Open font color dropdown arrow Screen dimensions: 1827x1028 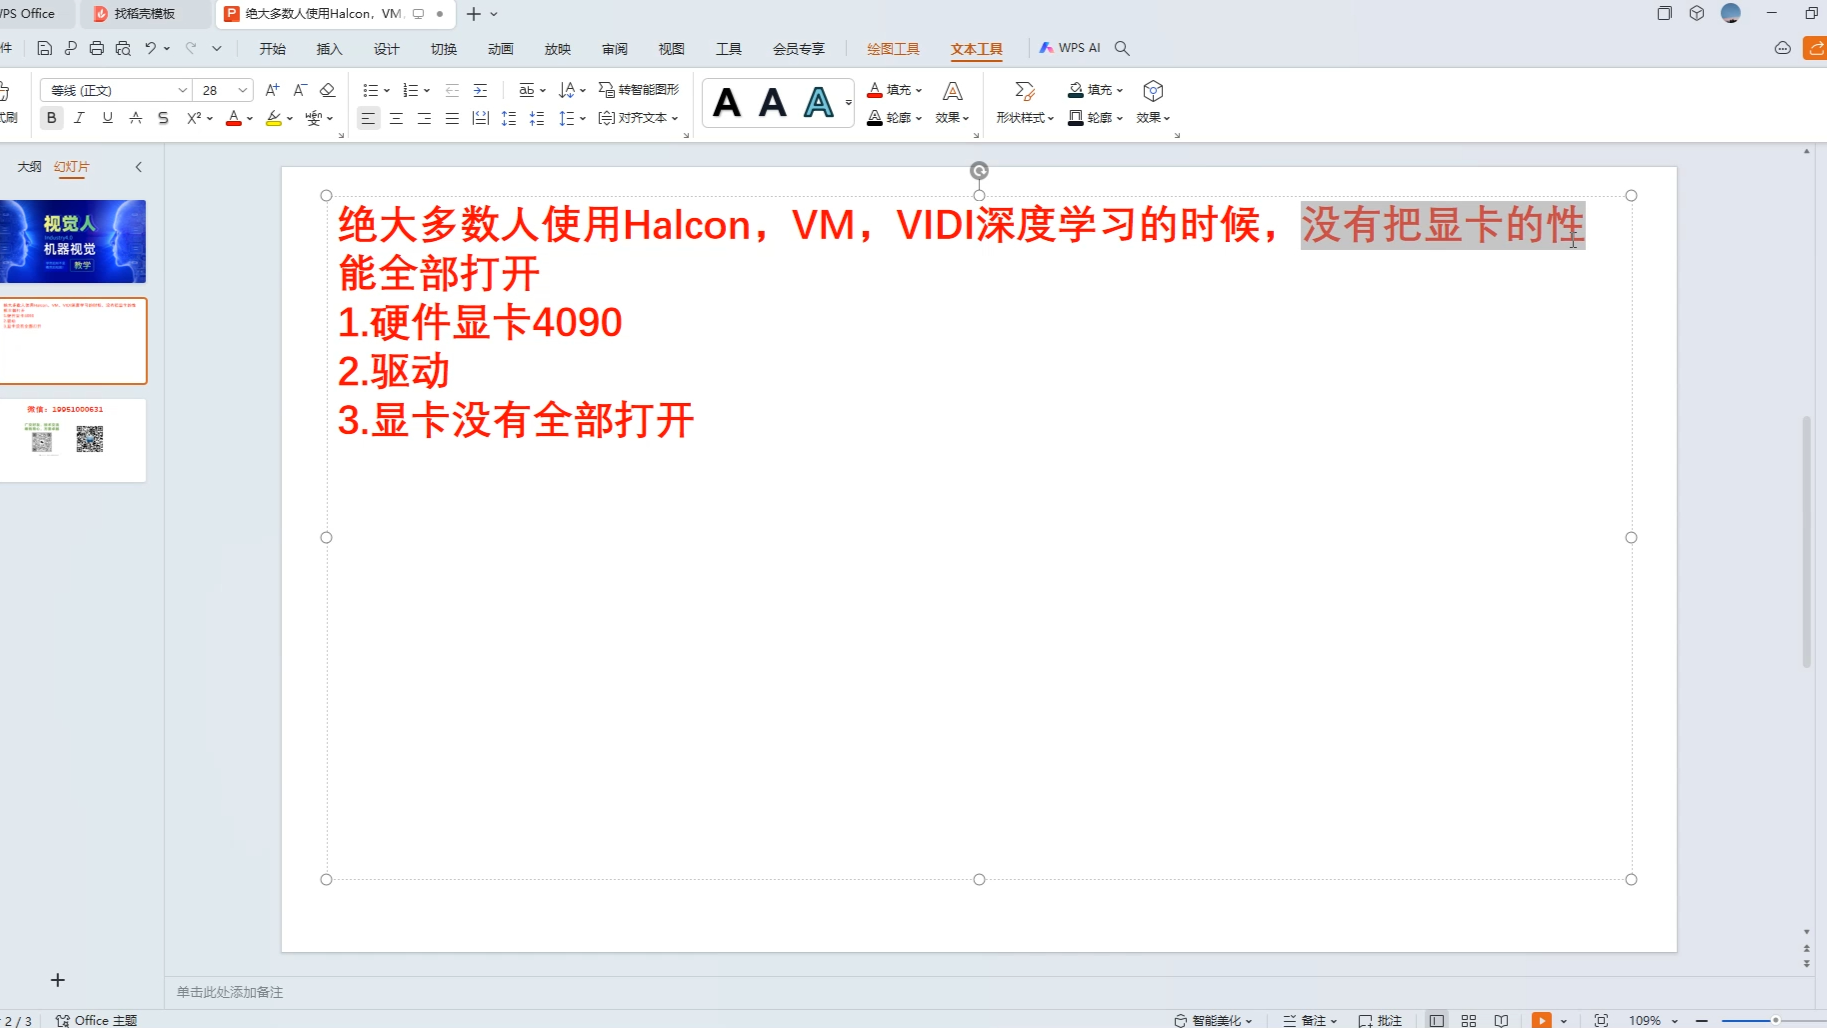click(250, 118)
